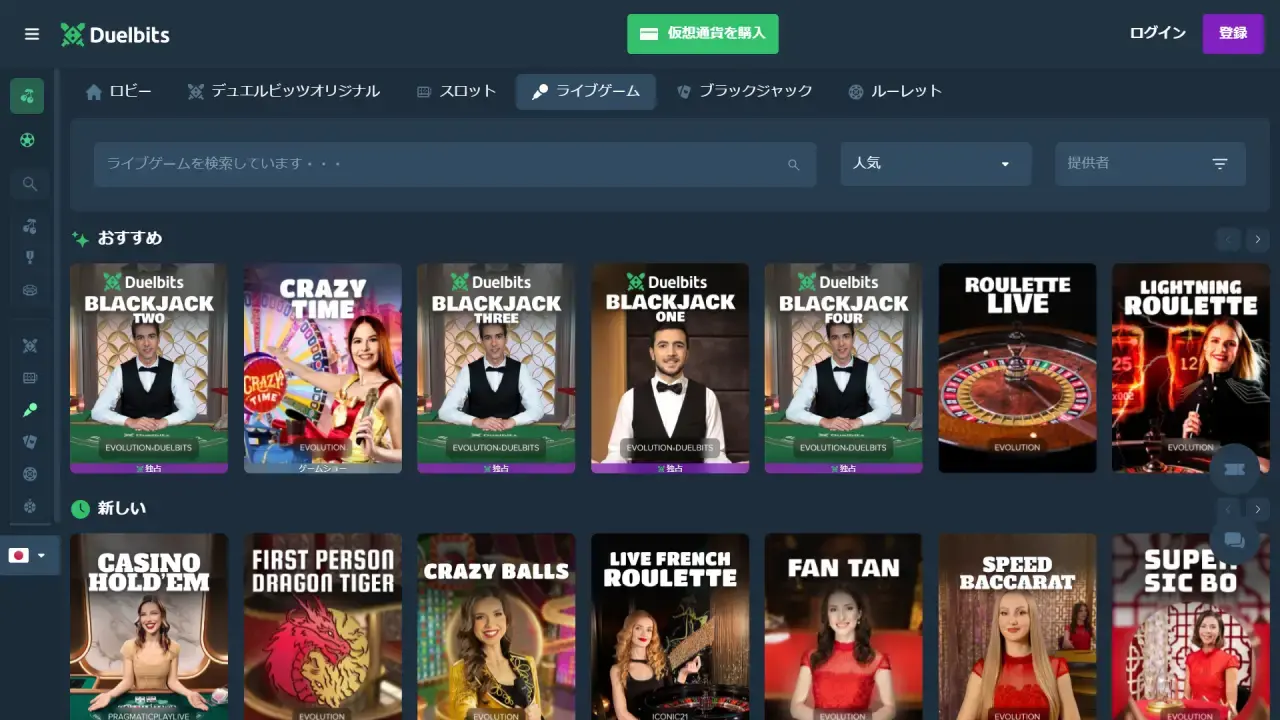
Task: Open the ブラックジャック tab
Action: tap(745, 92)
